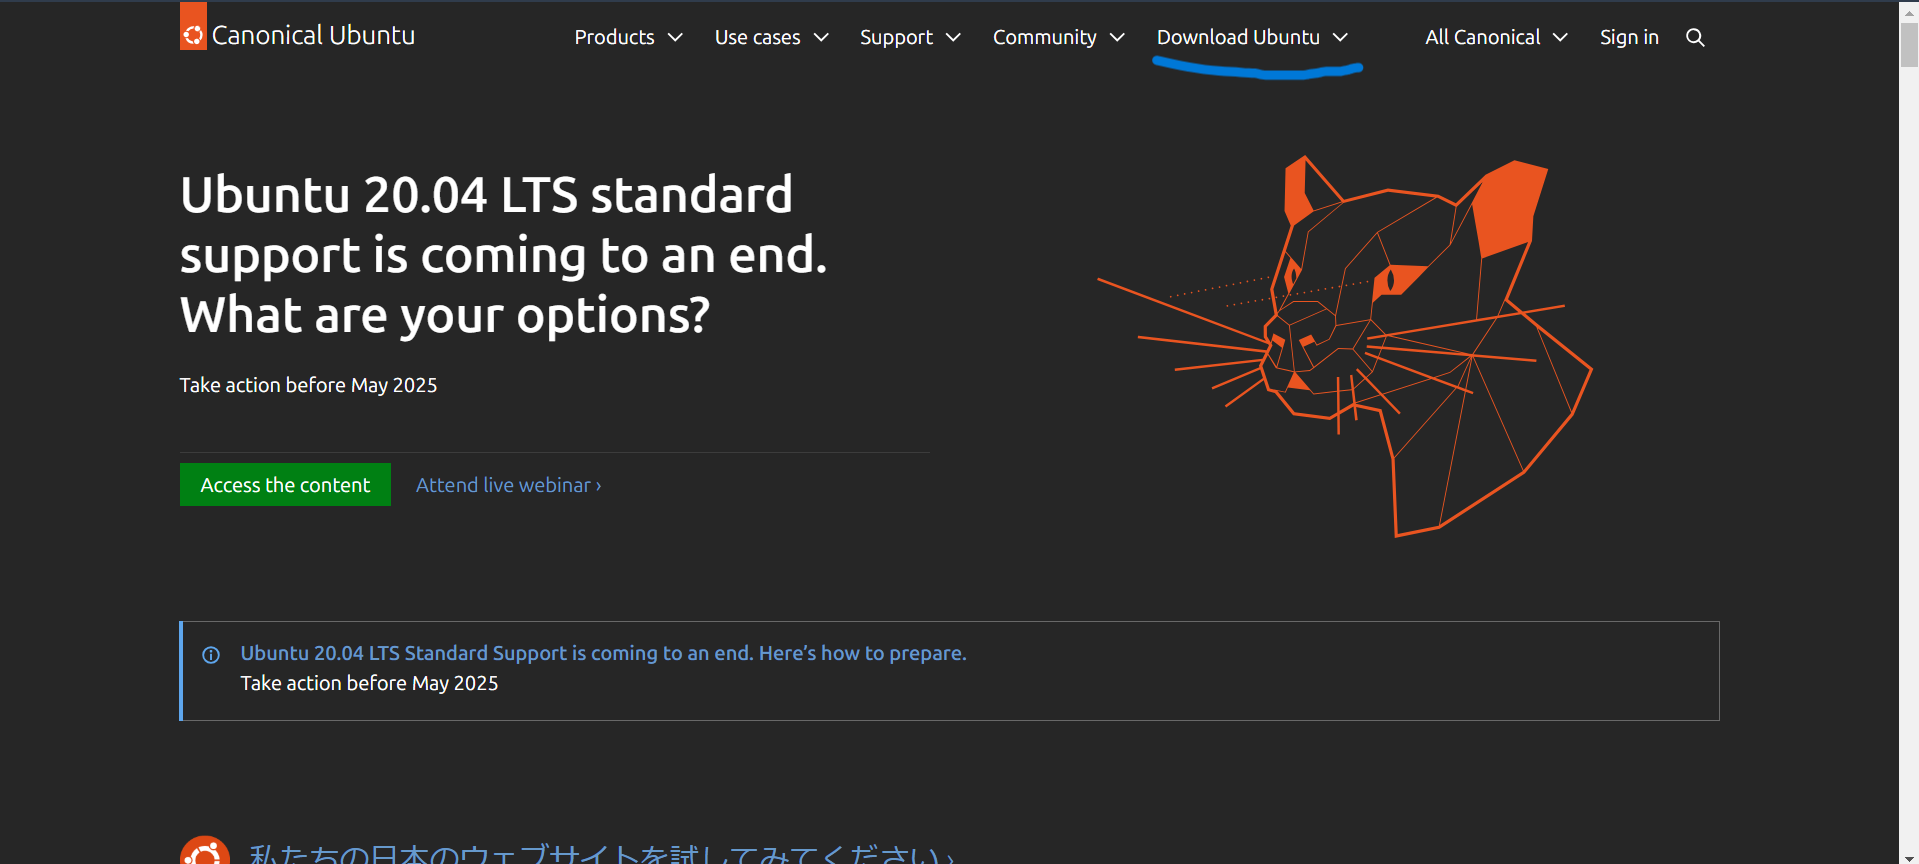1919x864 pixels.
Task: Click the orange Ubuntu circle logo at the bottom
Action: 205,852
